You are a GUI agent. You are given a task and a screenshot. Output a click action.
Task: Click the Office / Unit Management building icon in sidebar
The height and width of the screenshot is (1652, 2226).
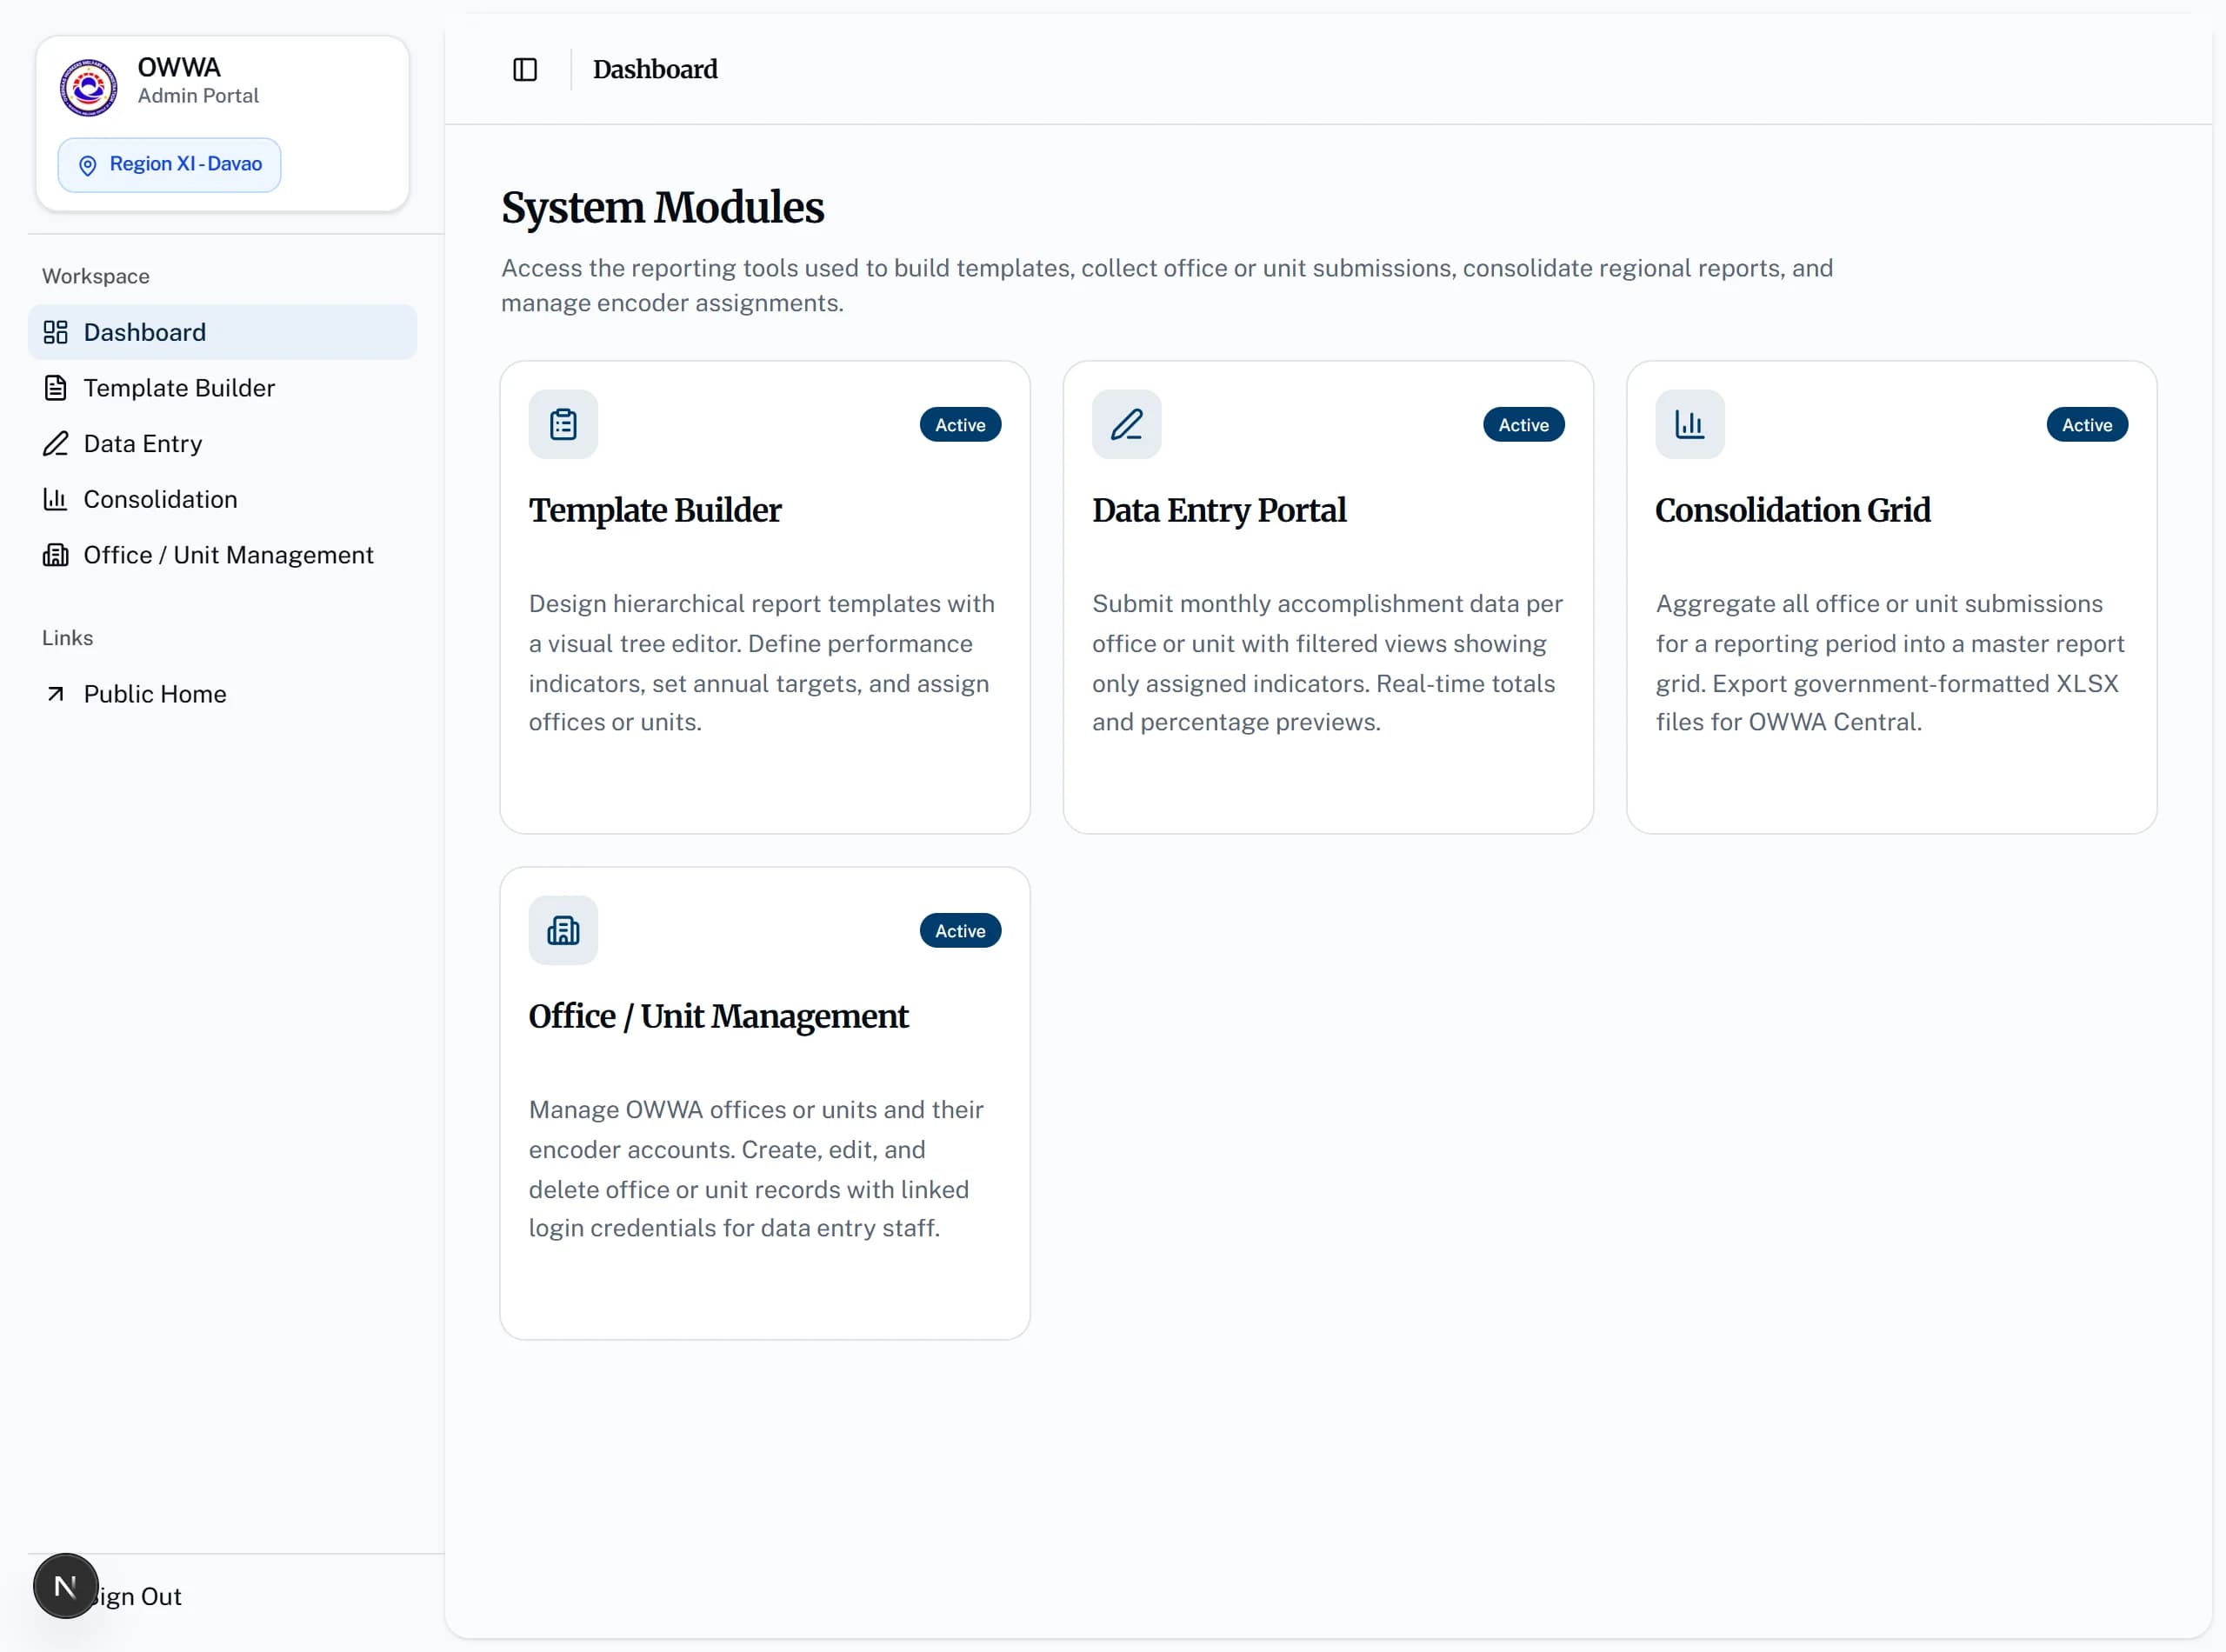click(55, 555)
